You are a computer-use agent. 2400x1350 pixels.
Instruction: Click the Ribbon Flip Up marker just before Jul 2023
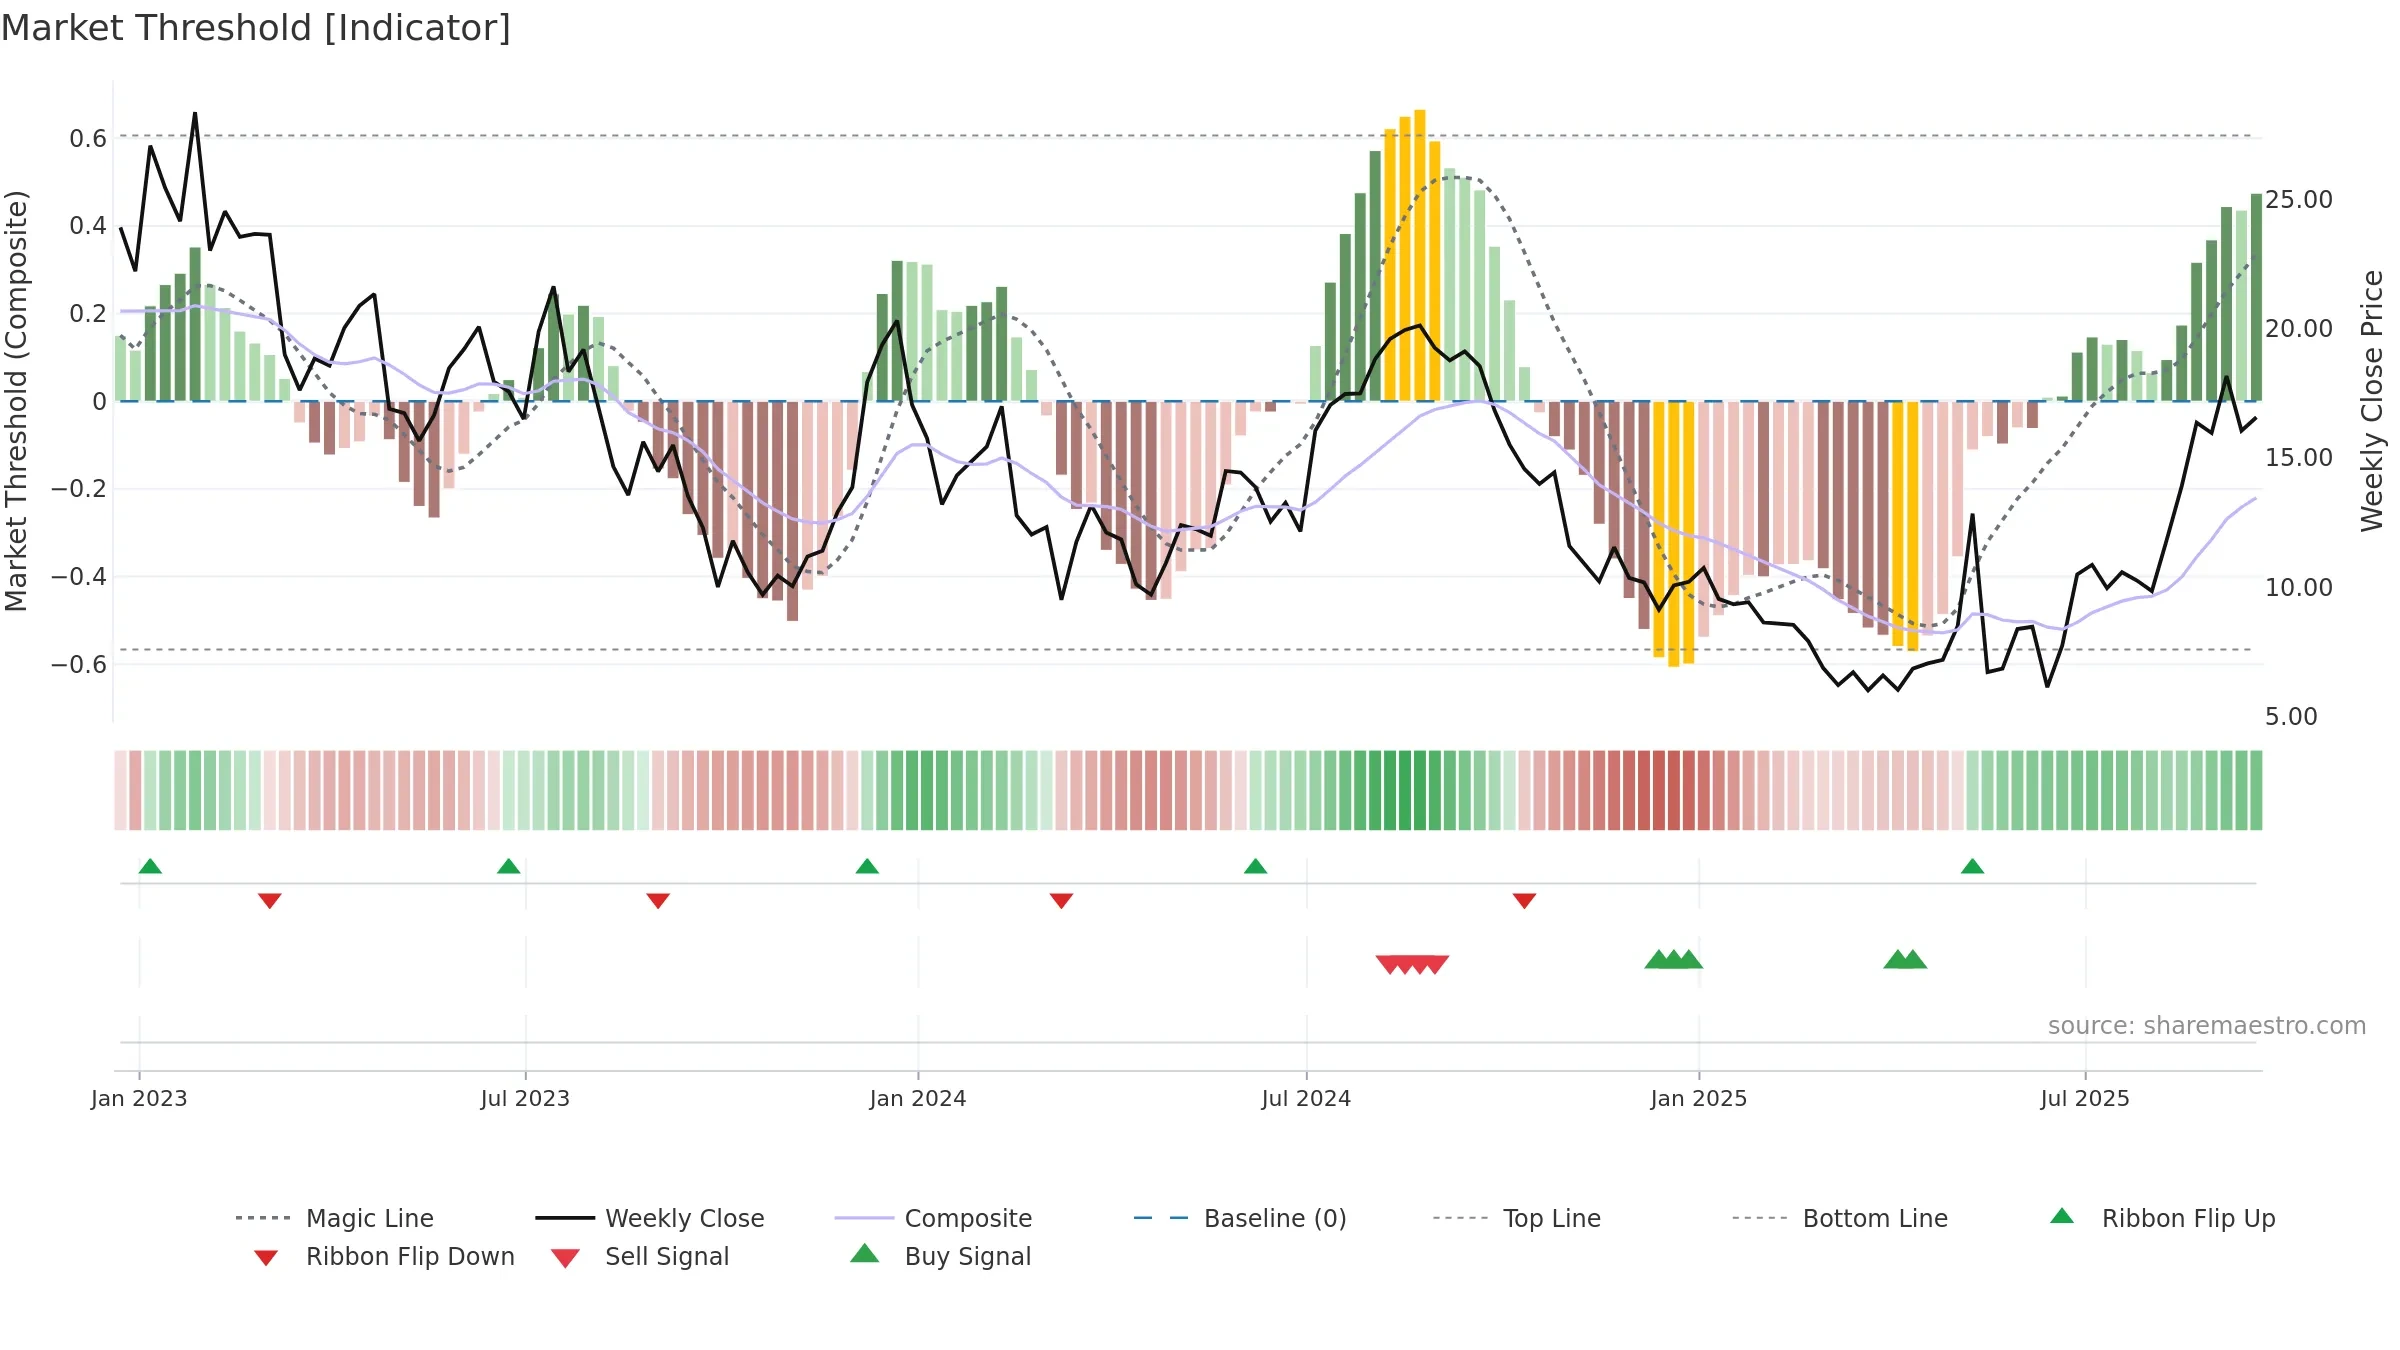tap(508, 866)
